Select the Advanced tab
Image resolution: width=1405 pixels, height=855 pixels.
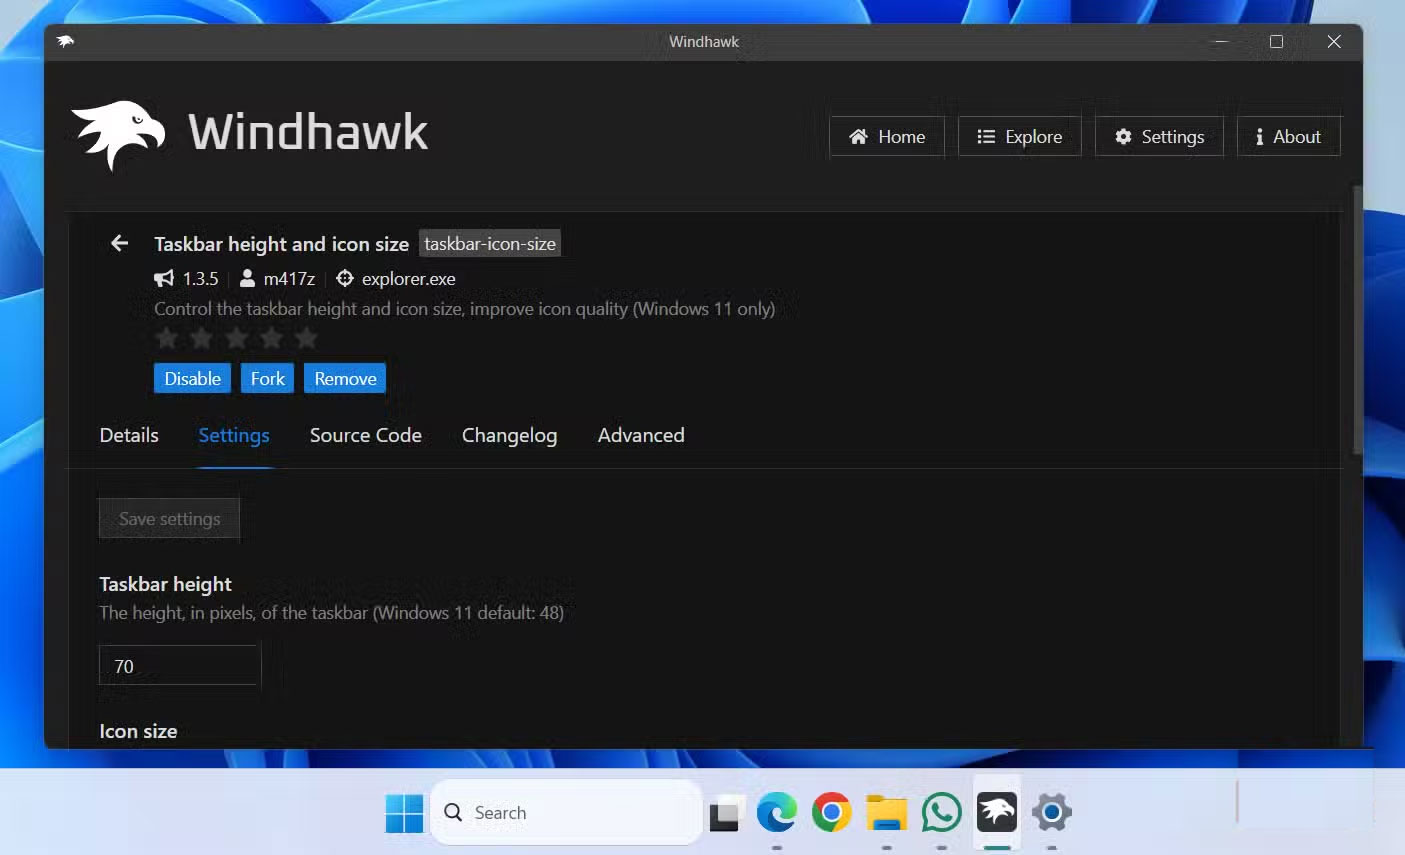point(640,435)
